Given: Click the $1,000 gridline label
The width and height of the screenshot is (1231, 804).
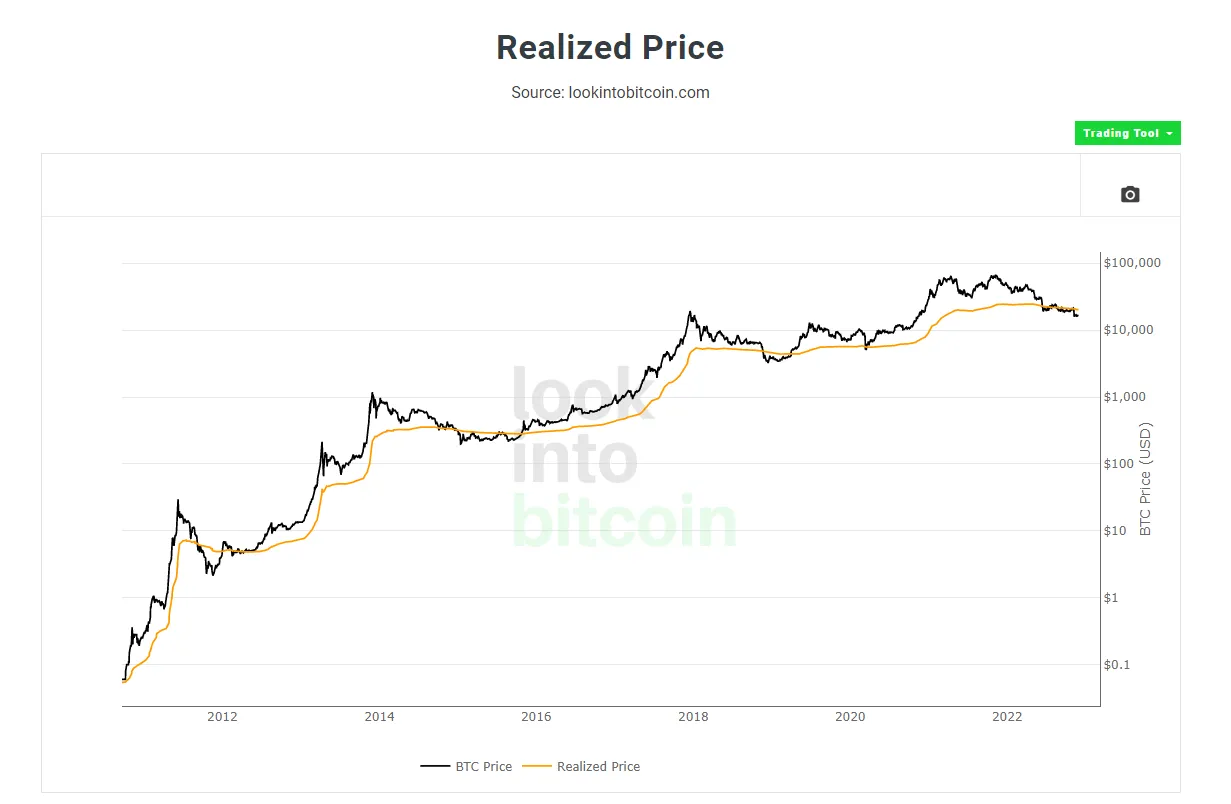Looking at the screenshot, I should coord(1124,396).
